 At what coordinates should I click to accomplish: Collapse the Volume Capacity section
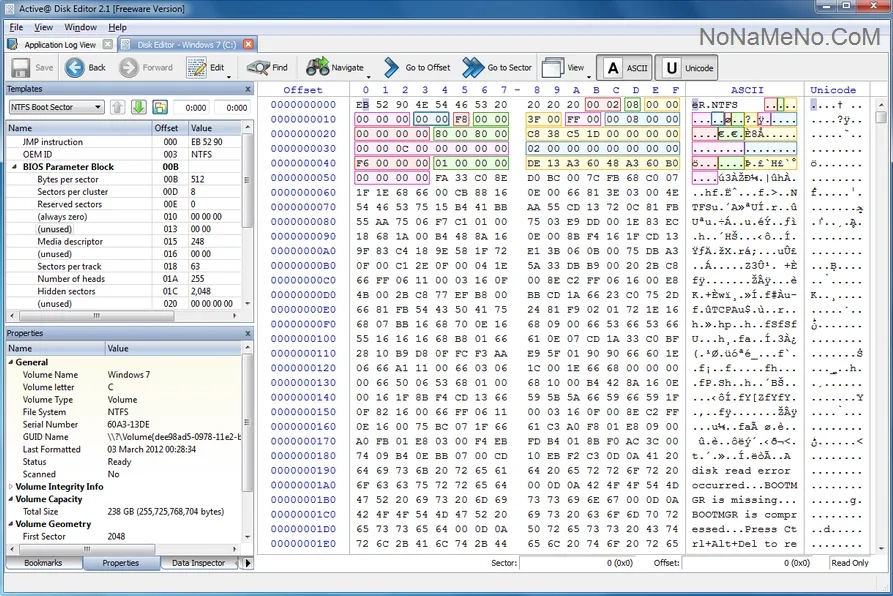[x=11, y=499]
